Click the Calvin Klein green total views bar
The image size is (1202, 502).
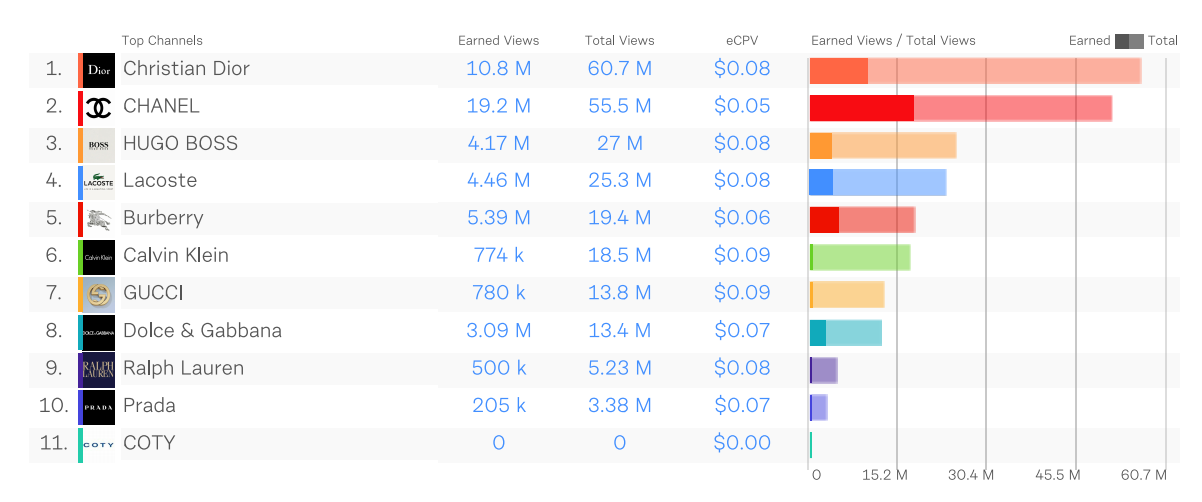click(x=861, y=257)
